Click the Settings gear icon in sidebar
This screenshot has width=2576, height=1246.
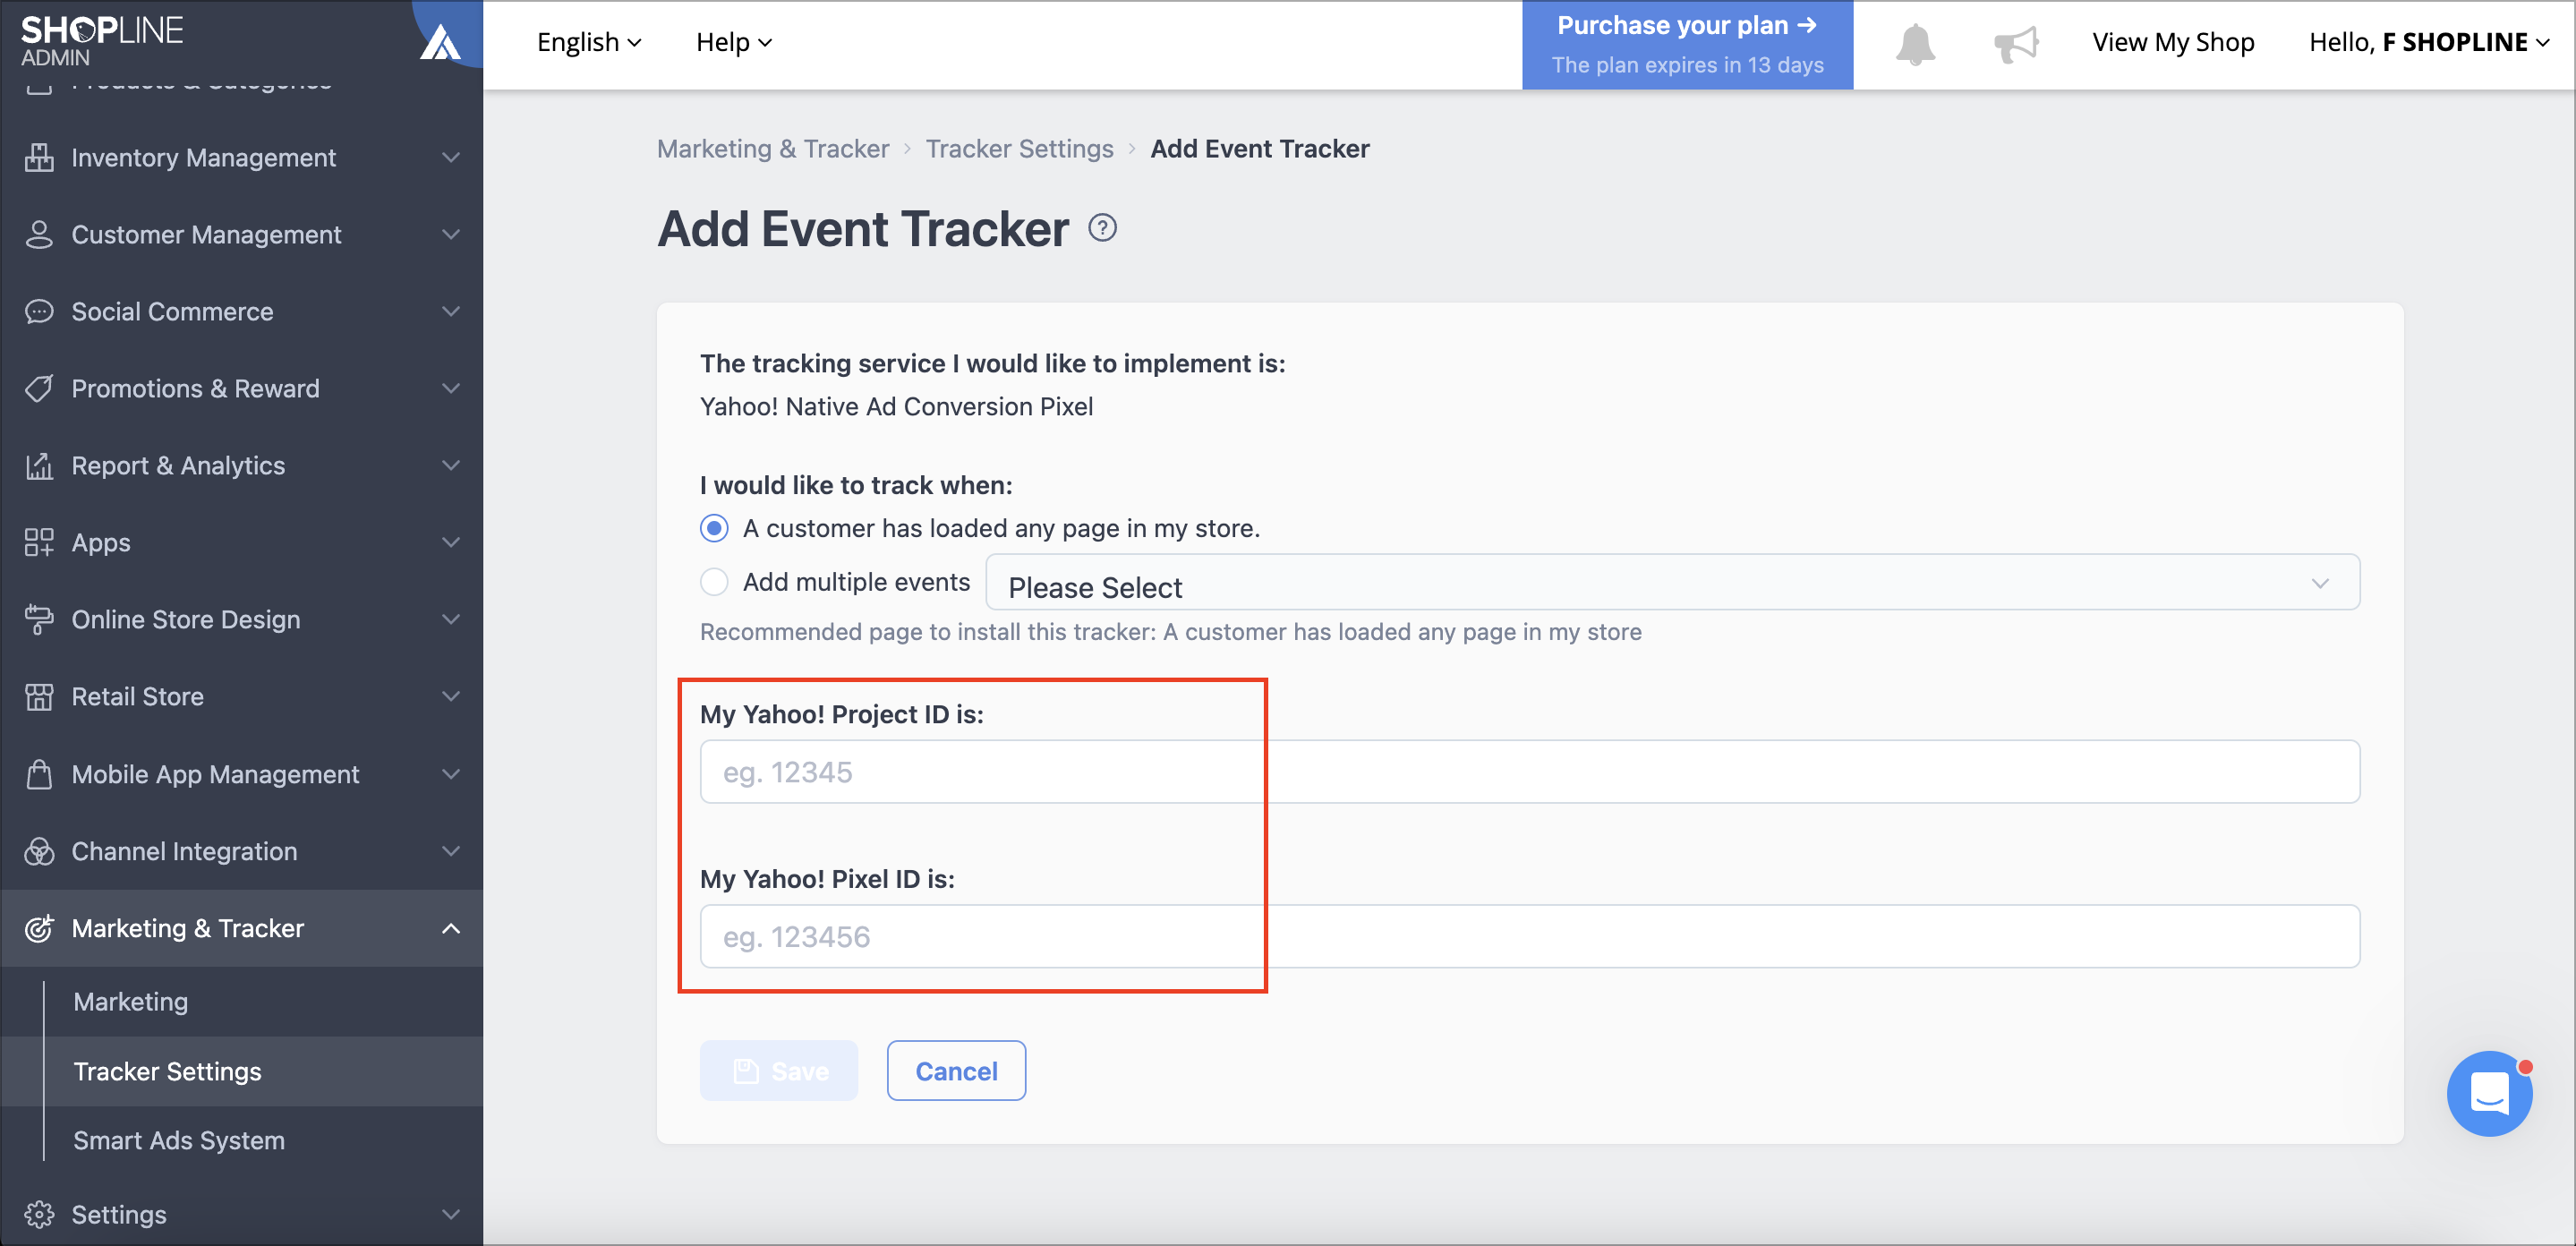[x=39, y=1214]
